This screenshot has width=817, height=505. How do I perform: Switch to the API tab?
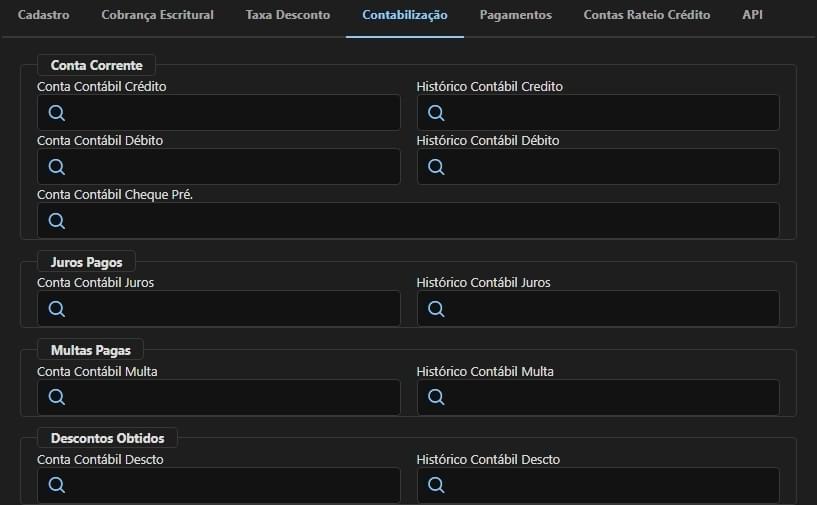(x=752, y=15)
